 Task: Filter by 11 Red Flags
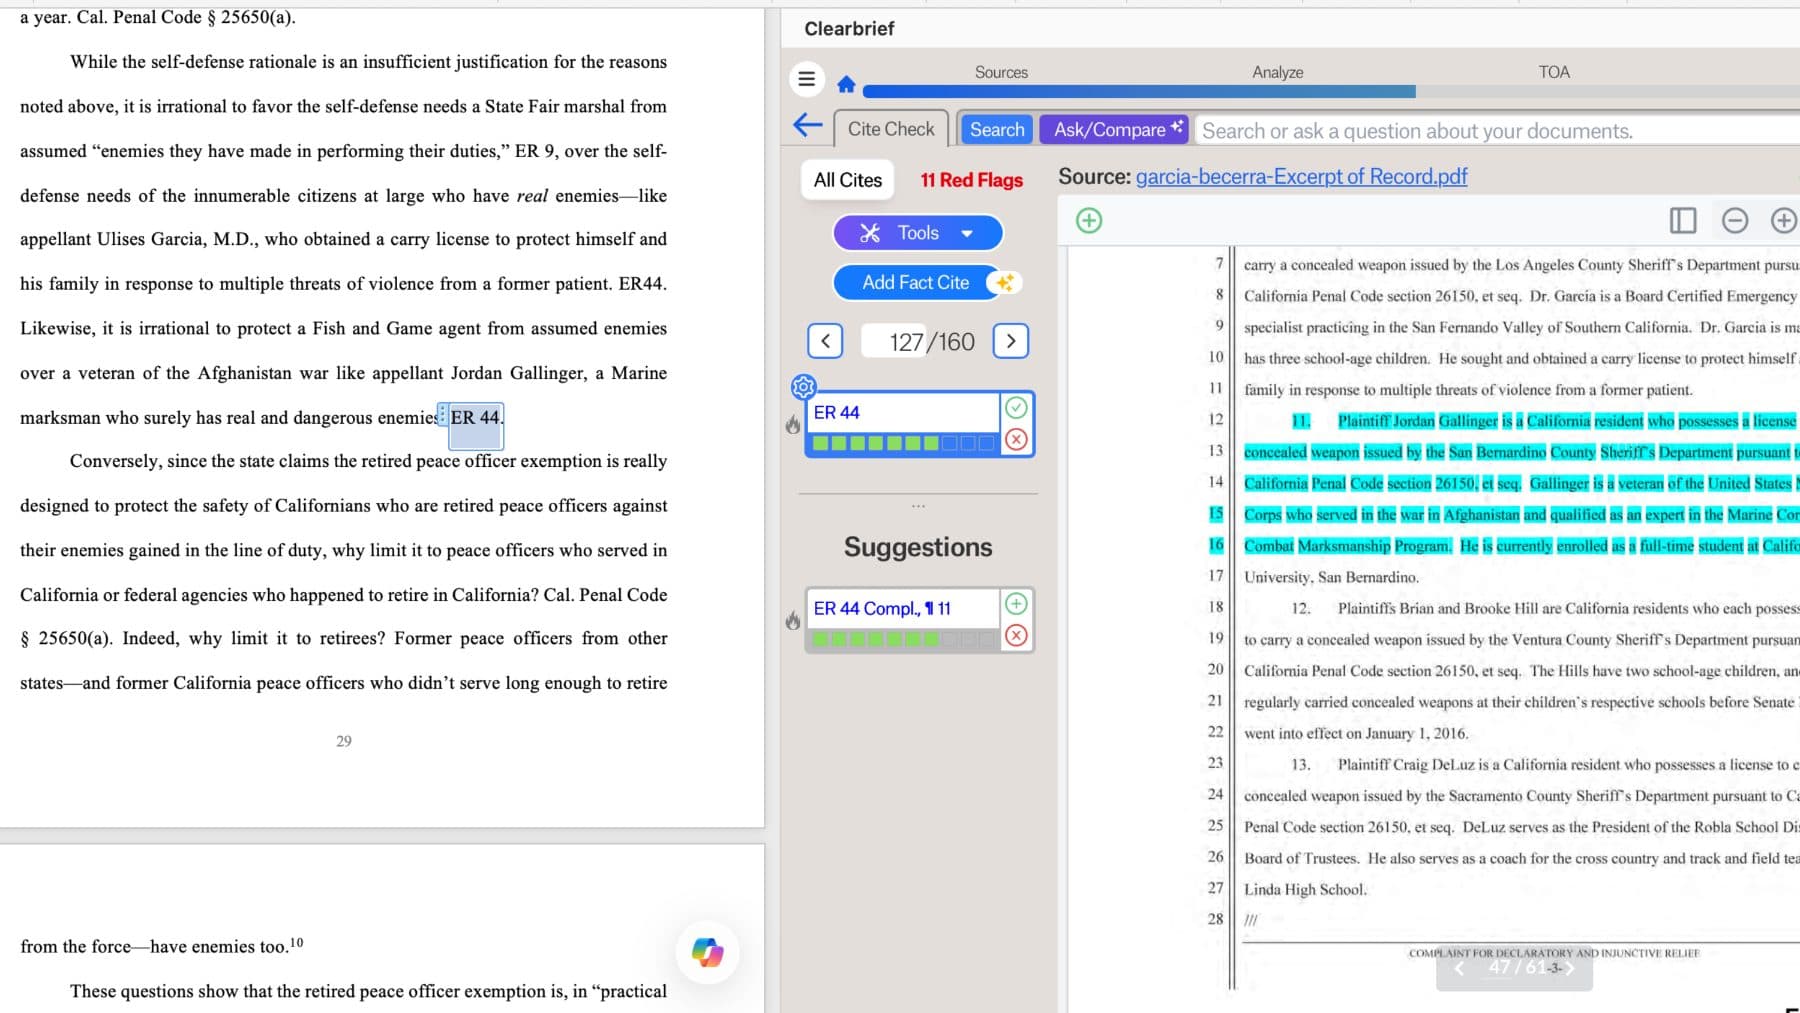(x=971, y=180)
